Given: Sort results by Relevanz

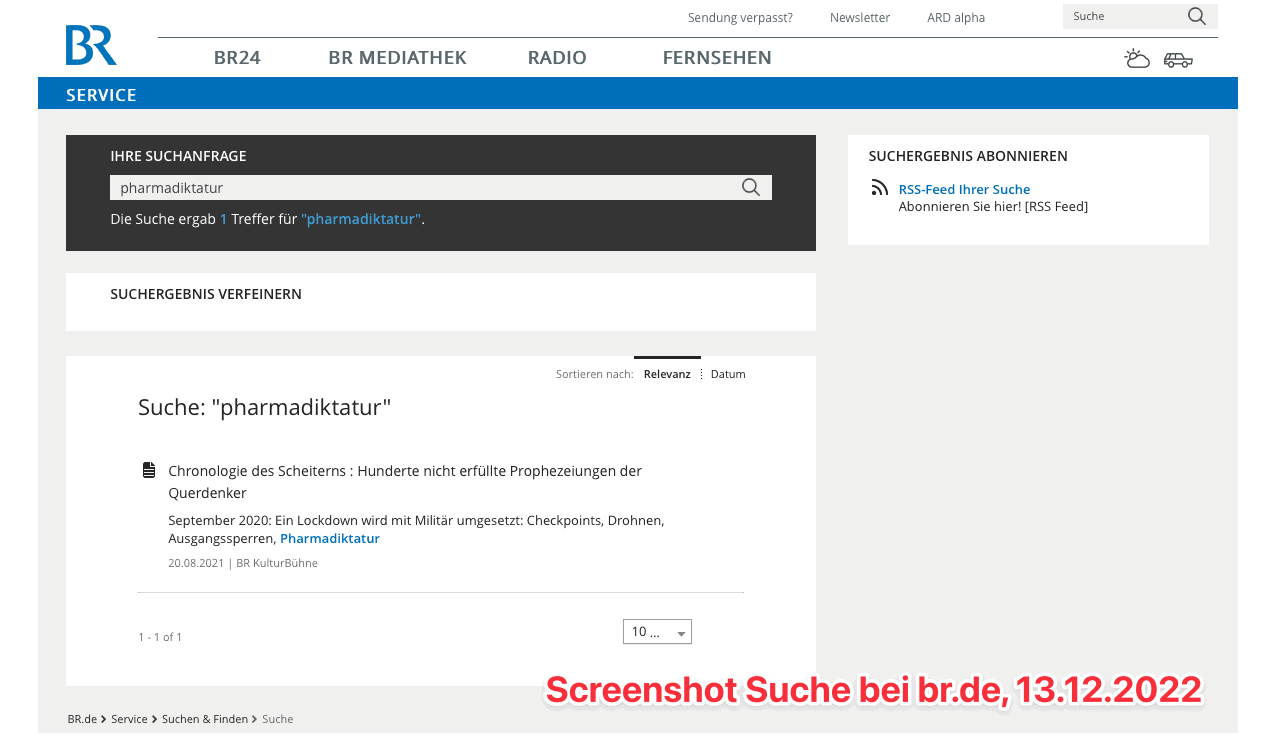Looking at the screenshot, I should [x=667, y=374].
